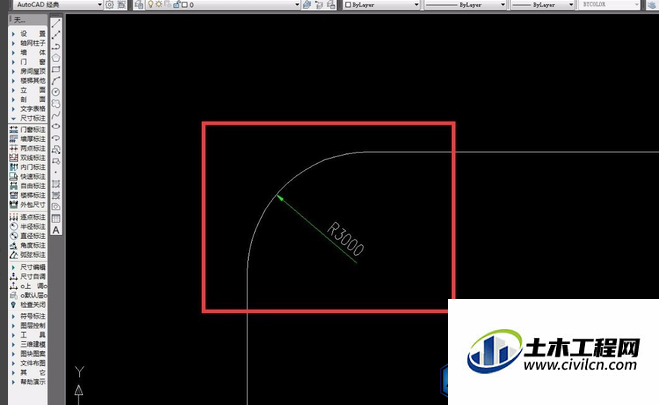This screenshot has height=405, width=659.
Task: Select the Gradient fill tool
Action: [x=56, y=195]
